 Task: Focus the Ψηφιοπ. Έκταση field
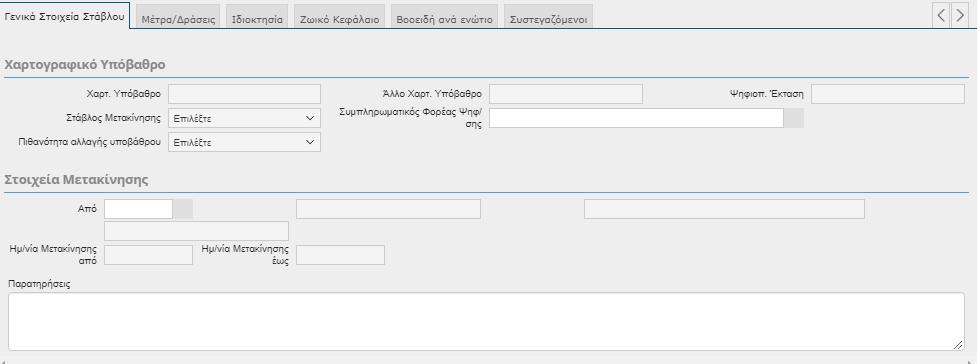point(888,94)
